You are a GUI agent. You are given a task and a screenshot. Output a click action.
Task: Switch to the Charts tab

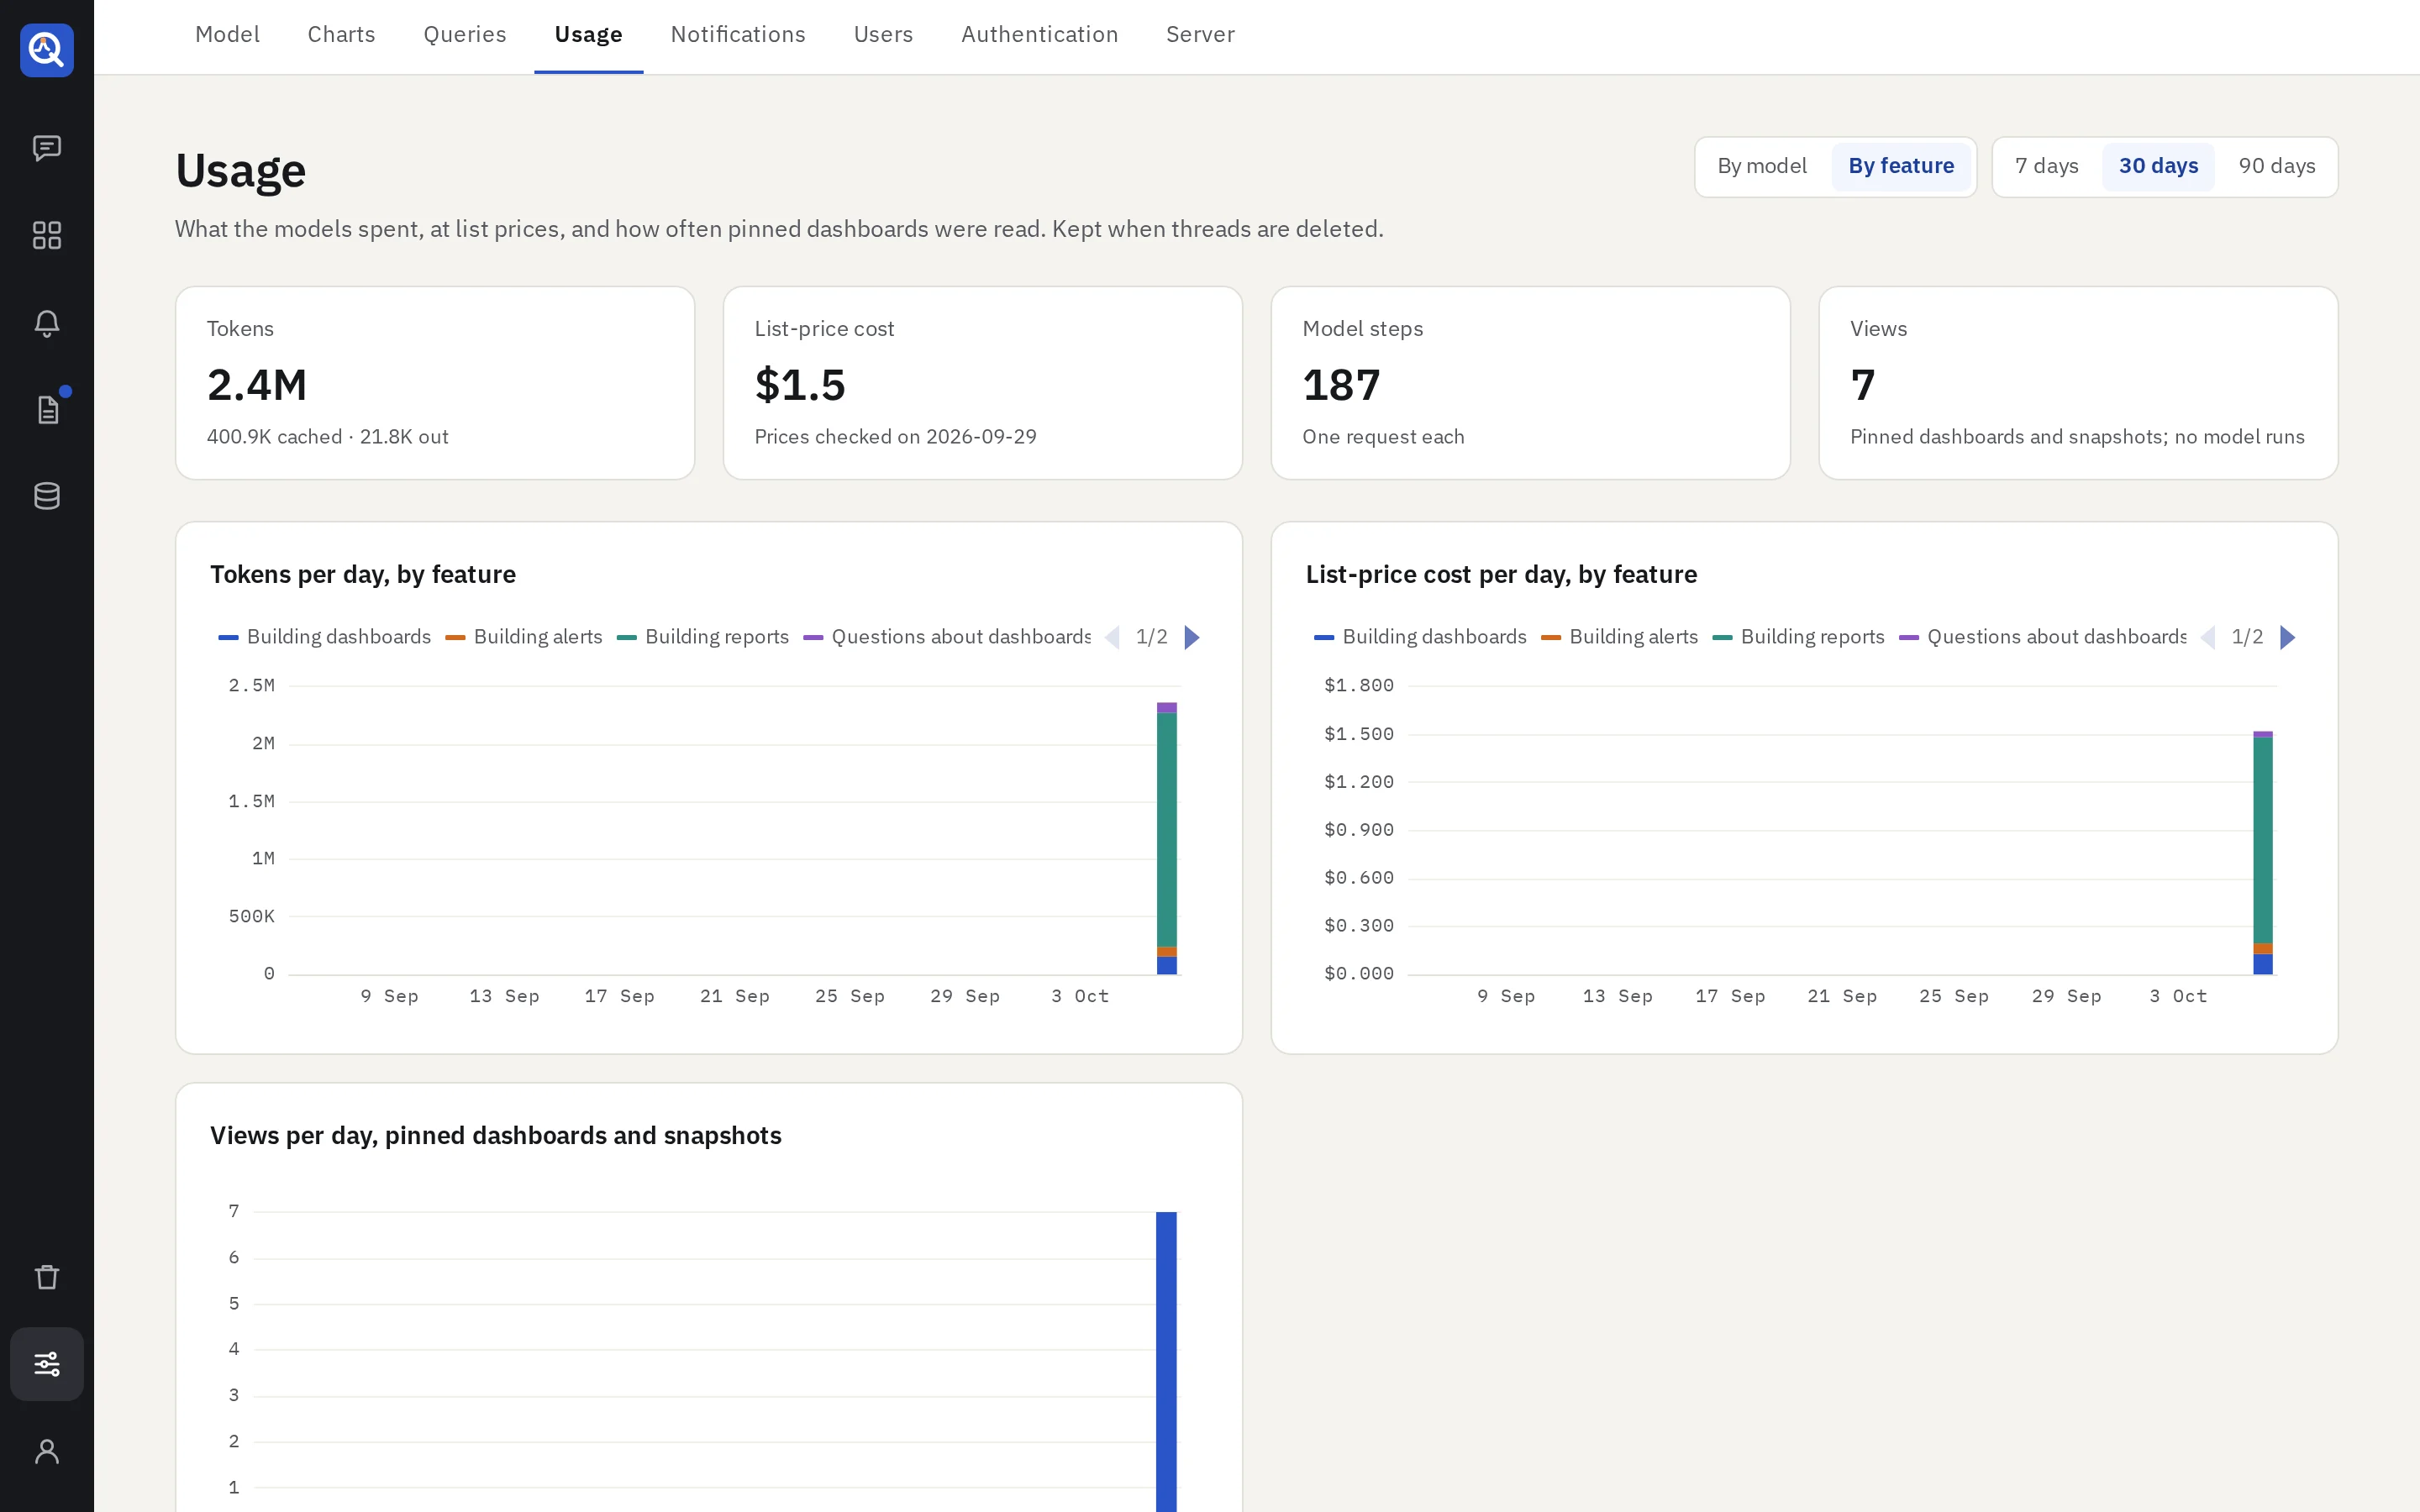pos(341,35)
